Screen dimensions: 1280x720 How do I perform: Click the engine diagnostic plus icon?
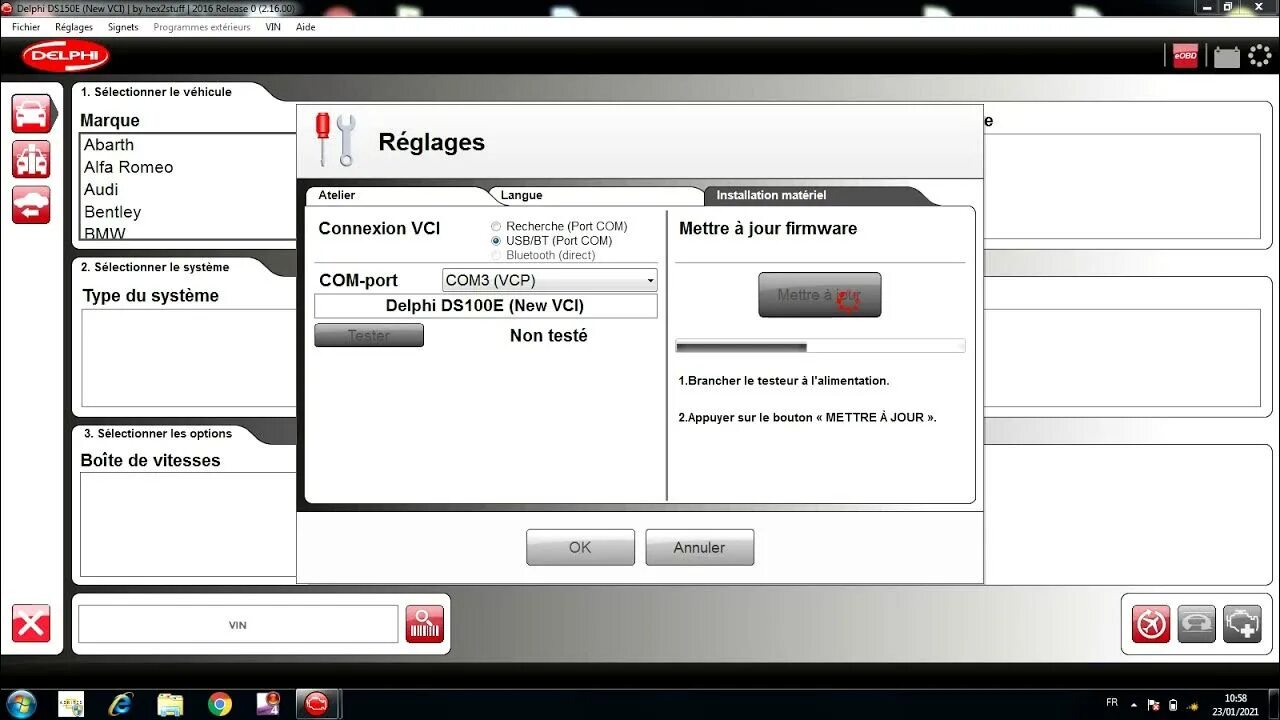click(x=1243, y=624)
